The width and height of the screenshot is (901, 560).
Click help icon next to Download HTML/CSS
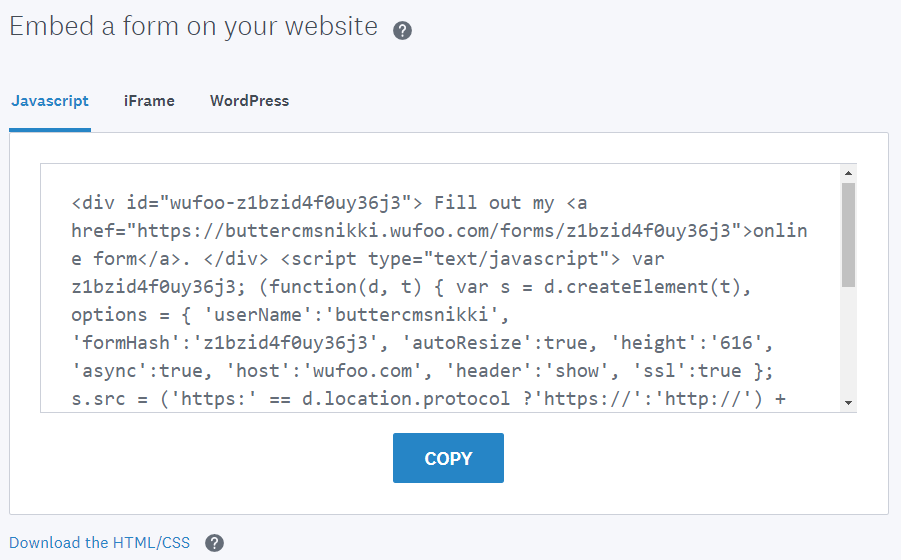coord(214,543)
